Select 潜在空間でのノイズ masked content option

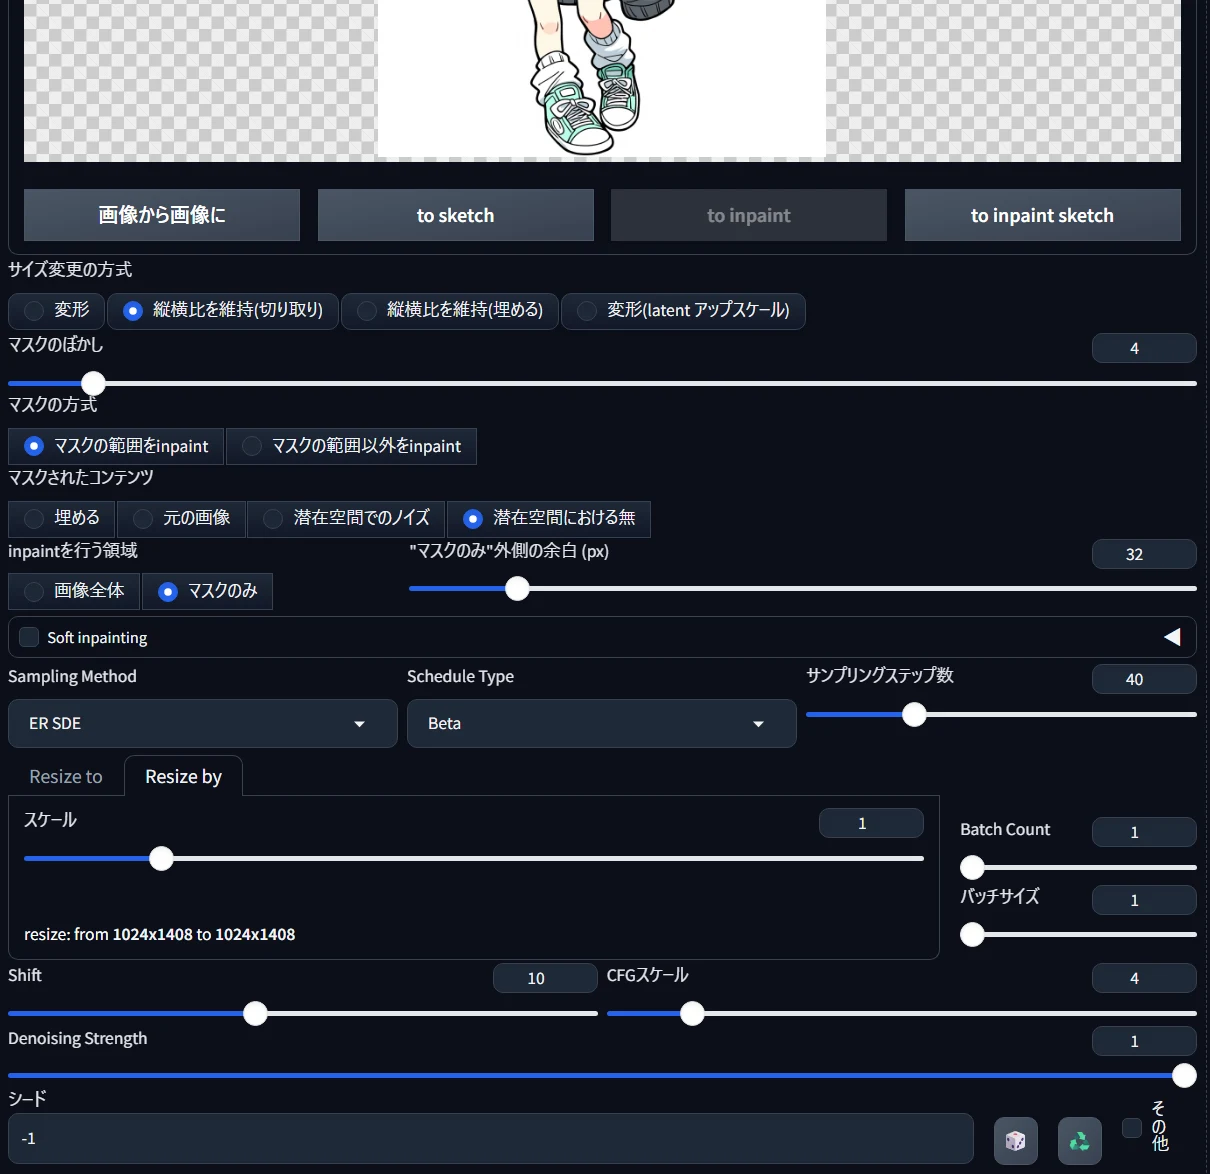pos(346,518)
